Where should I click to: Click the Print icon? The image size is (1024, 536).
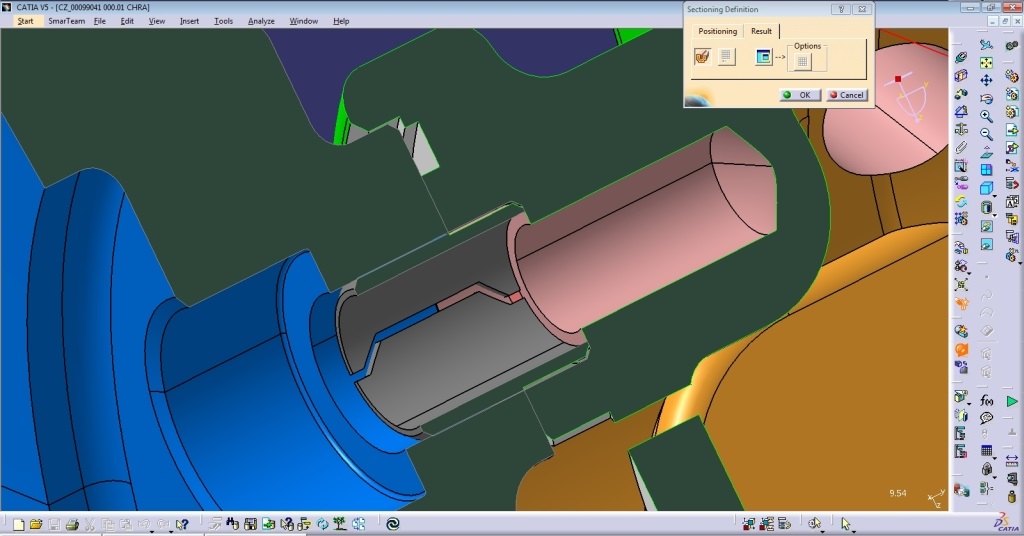[x=72, y=524]
